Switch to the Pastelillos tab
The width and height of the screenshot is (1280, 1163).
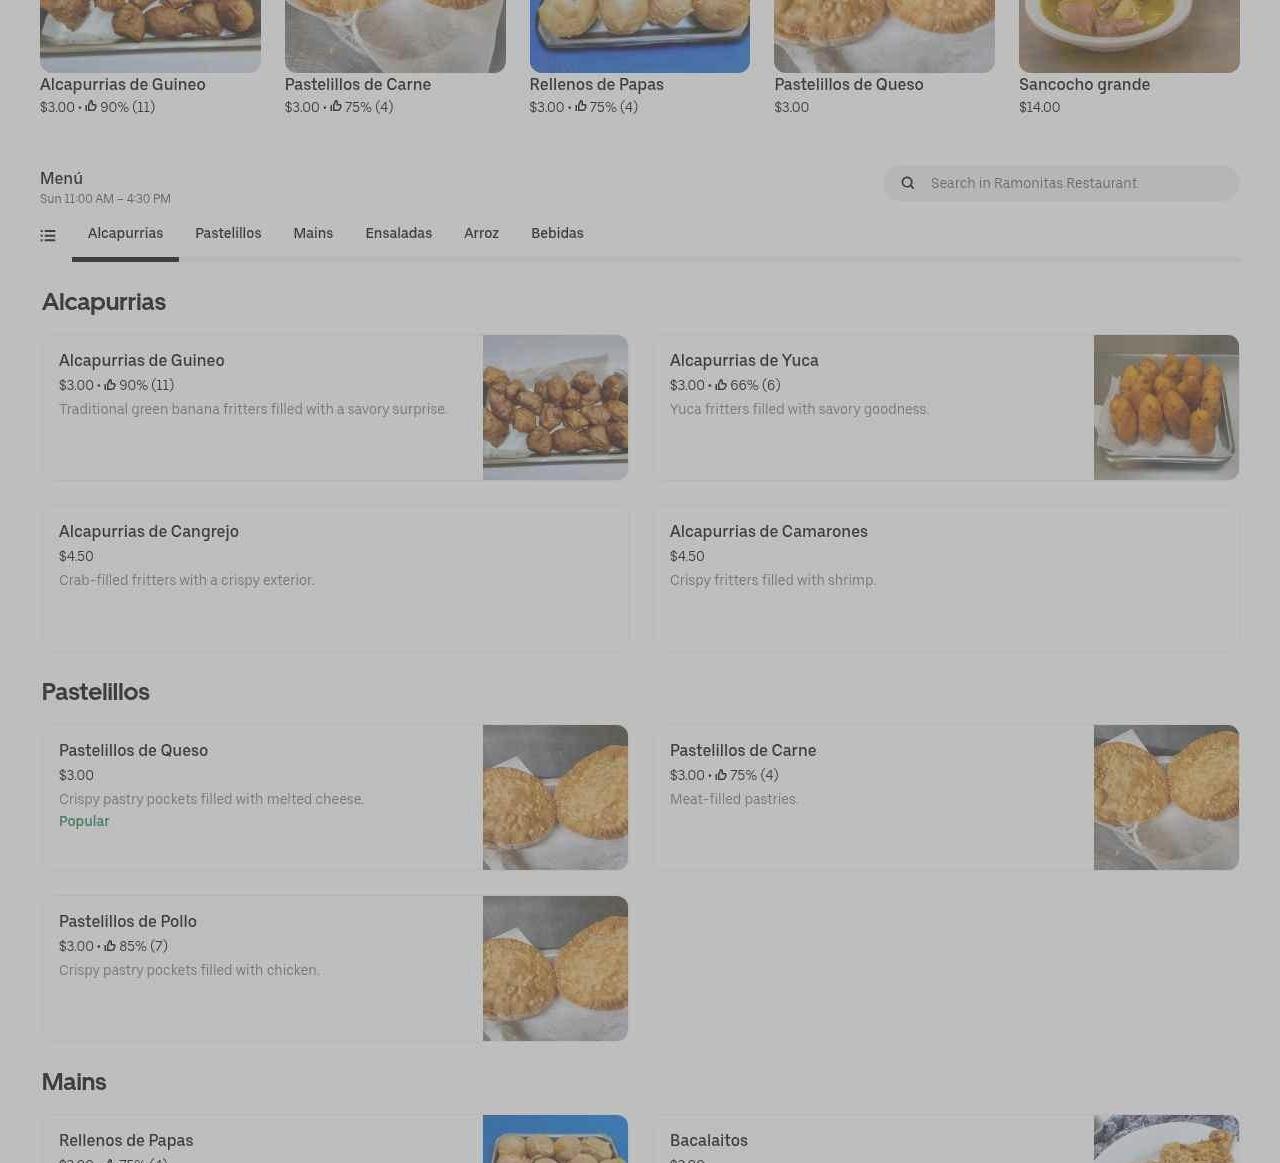pos(228,233)
